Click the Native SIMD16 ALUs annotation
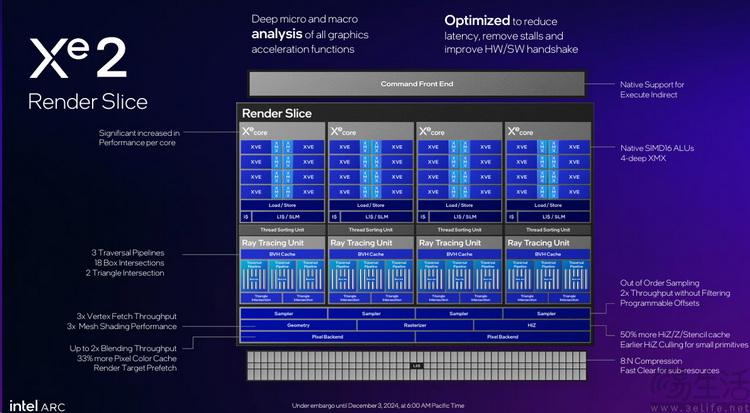This screenshot has height=413, width=750. [657, 148]
